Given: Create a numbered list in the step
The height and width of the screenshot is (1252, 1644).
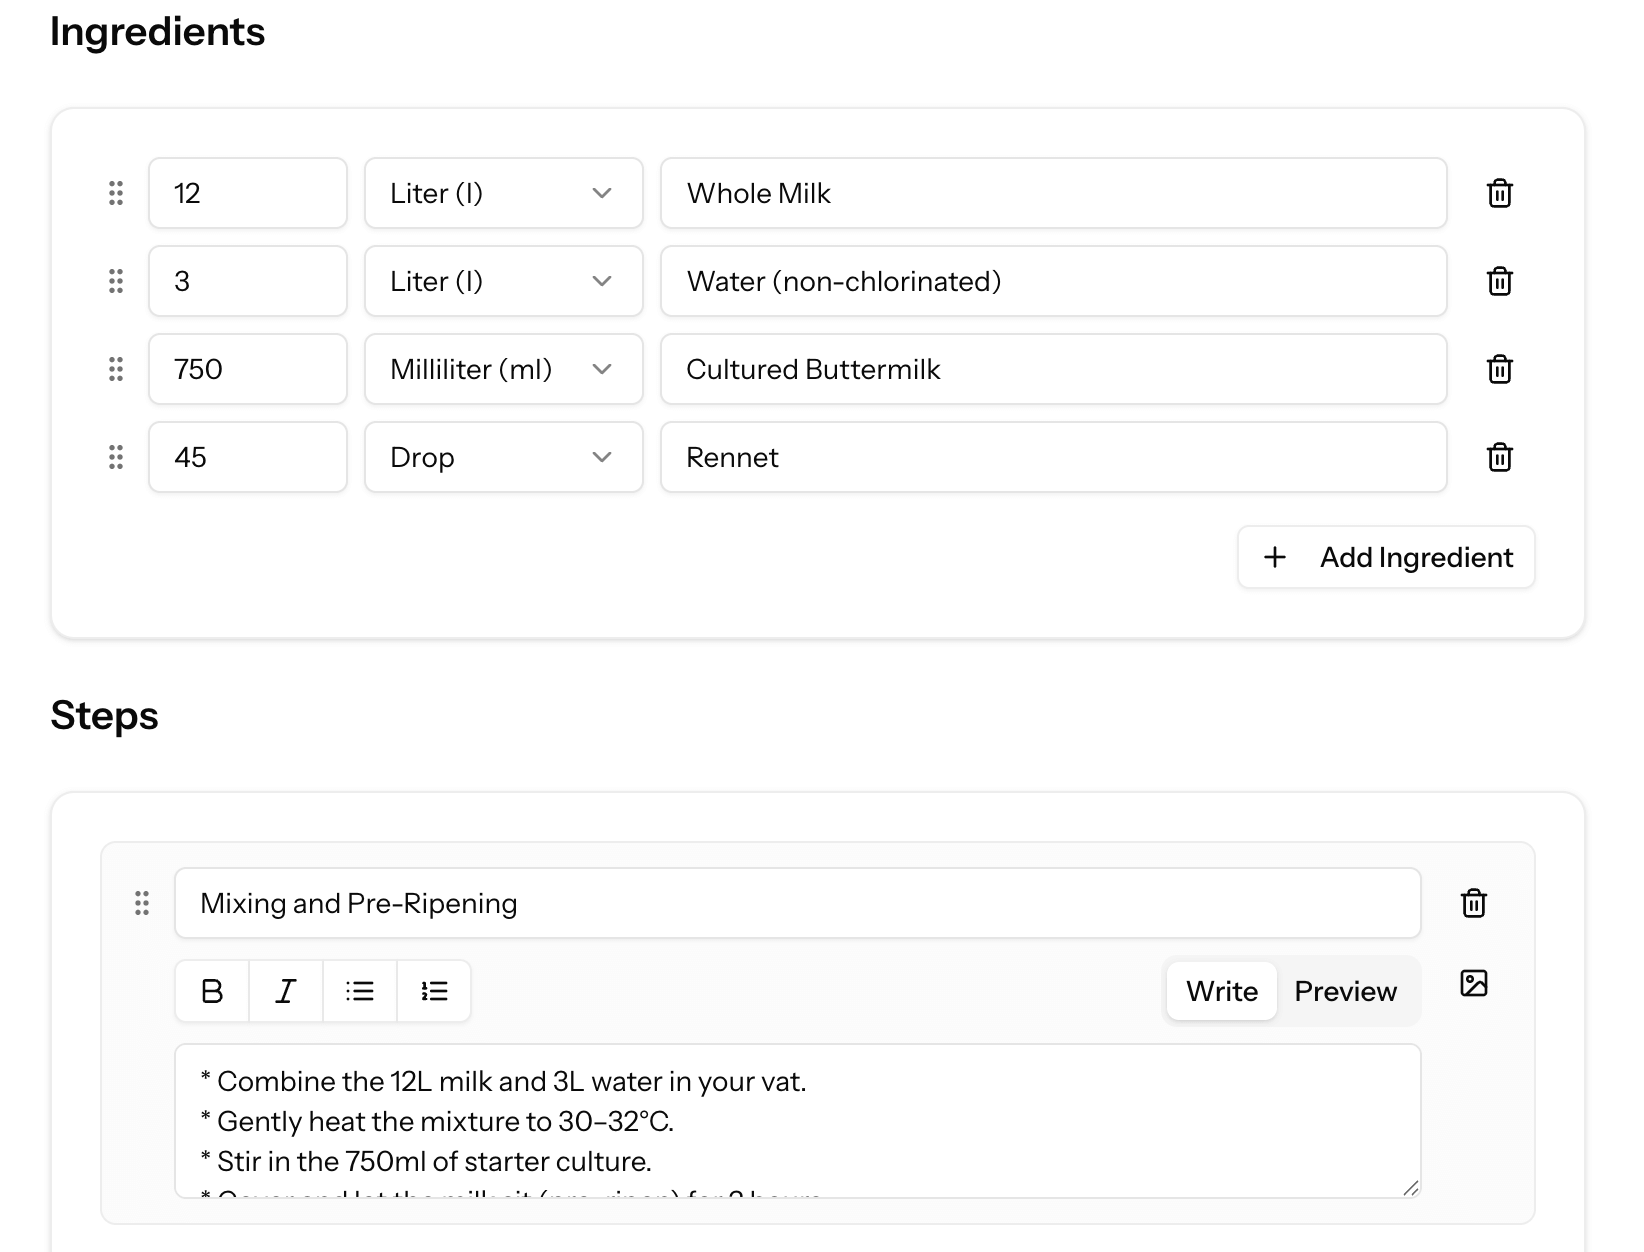Looking at the screenshot, I should coord(433,991).
